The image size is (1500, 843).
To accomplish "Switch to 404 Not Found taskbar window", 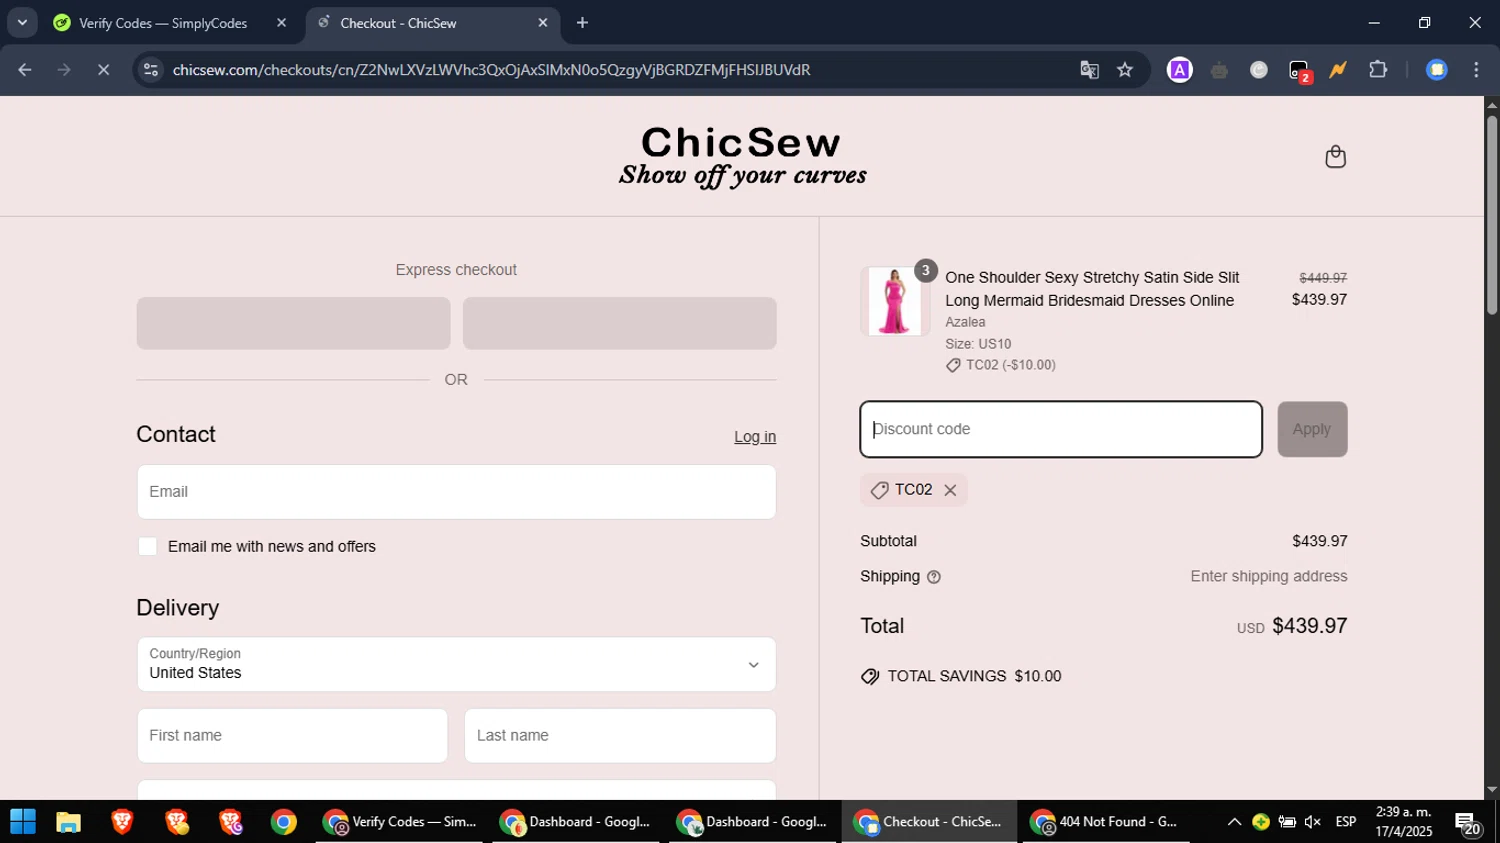I will point(1105,822).
